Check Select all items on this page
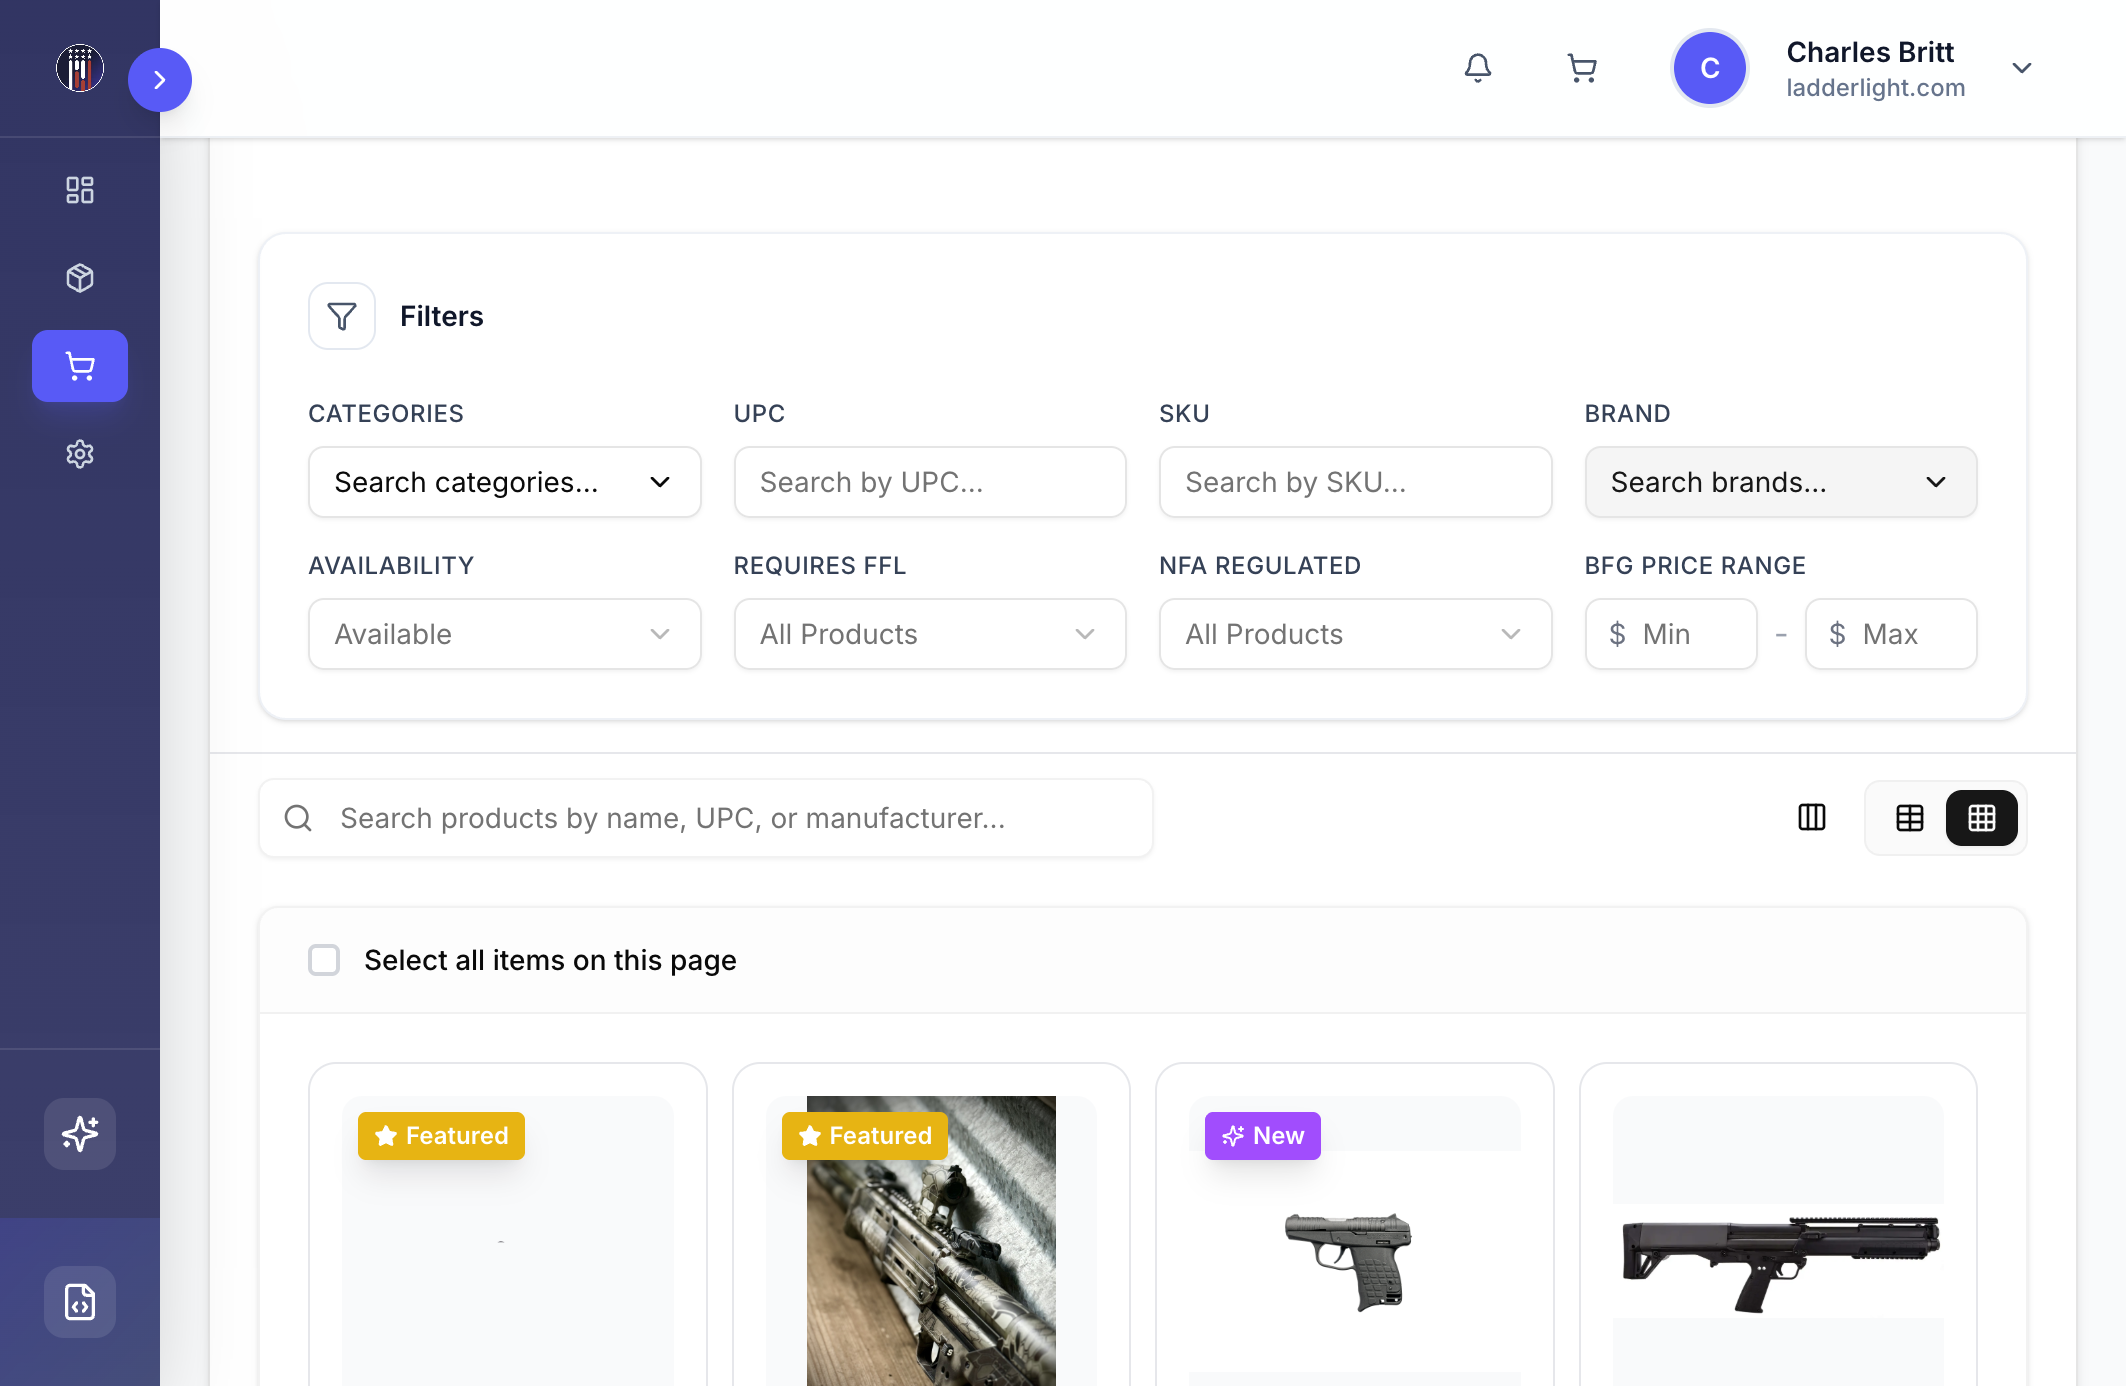 [324, 960]
